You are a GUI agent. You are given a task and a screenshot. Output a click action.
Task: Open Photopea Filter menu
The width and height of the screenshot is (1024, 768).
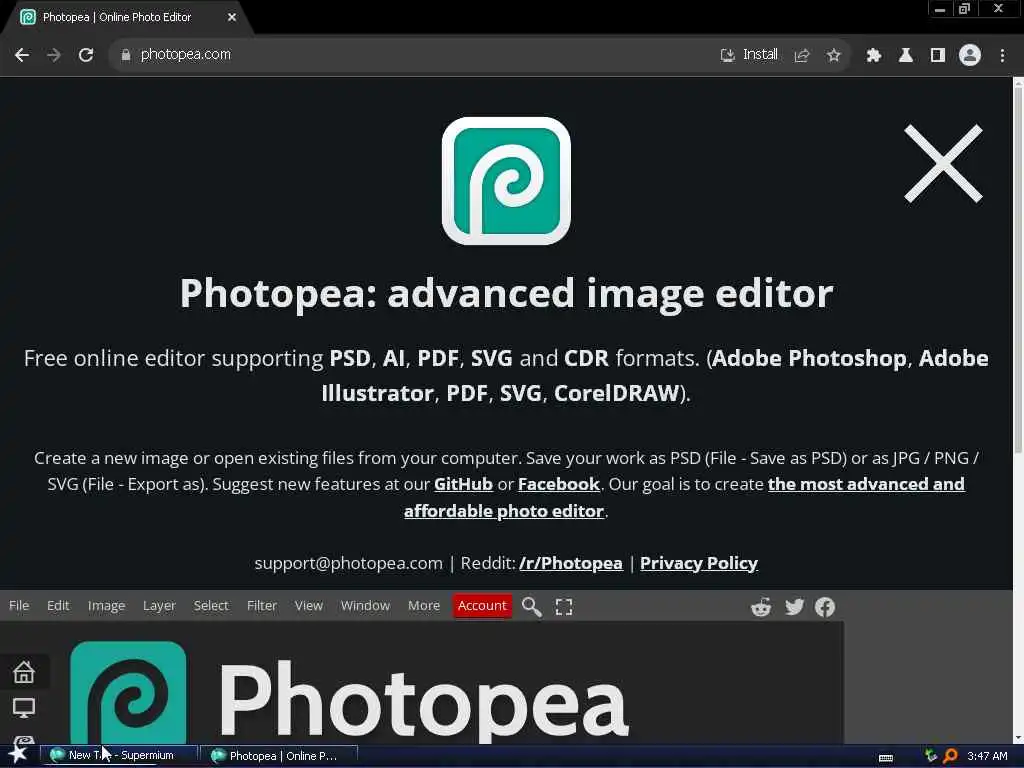tap(262, 605)
